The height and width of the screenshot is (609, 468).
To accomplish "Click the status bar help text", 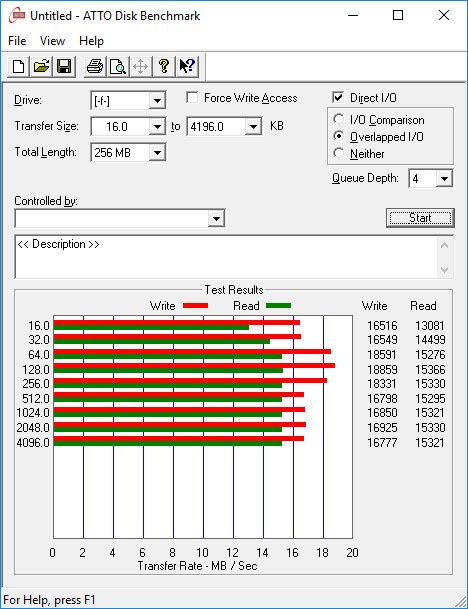I will tap(49, 600).
